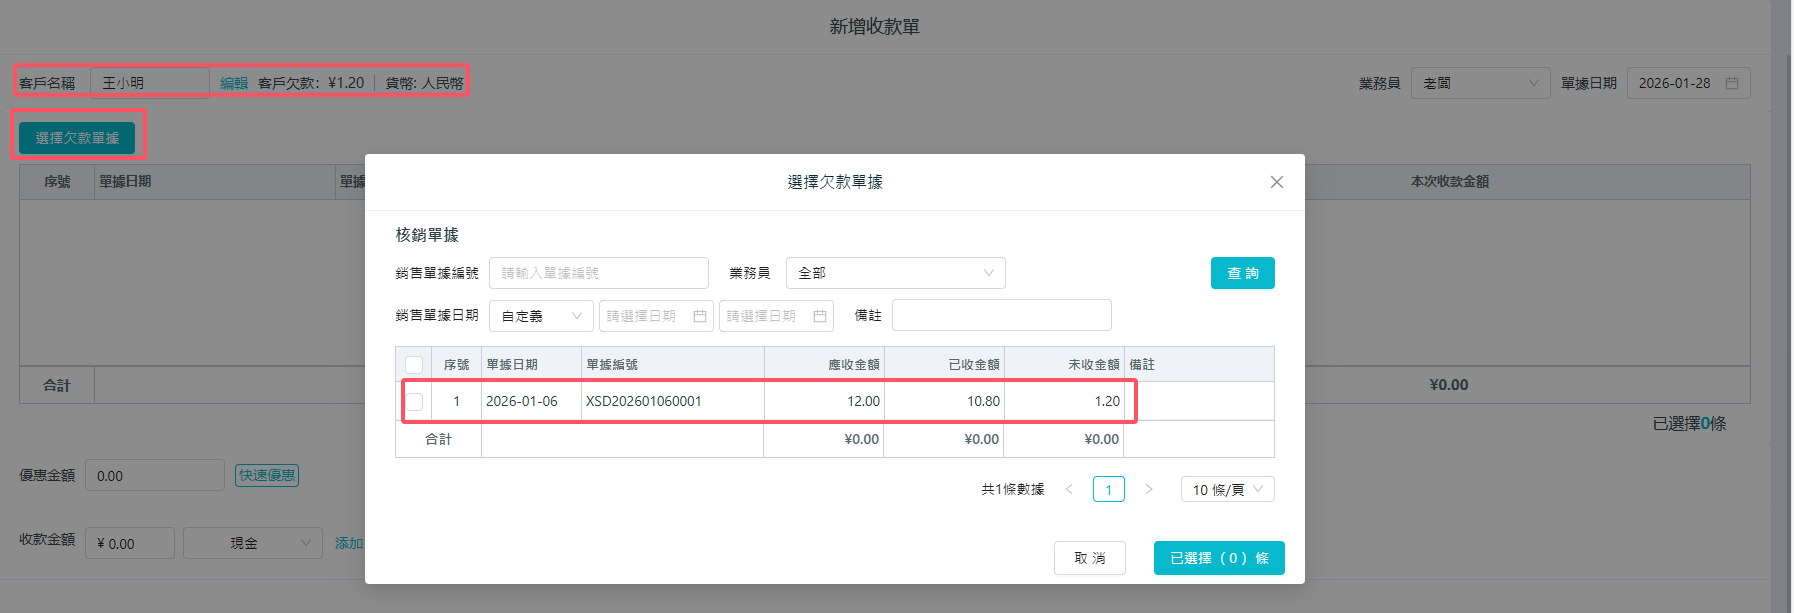1794x613 pixels.
Task: Toggle the select-all checkbox in table header
Action: point(414,365)
